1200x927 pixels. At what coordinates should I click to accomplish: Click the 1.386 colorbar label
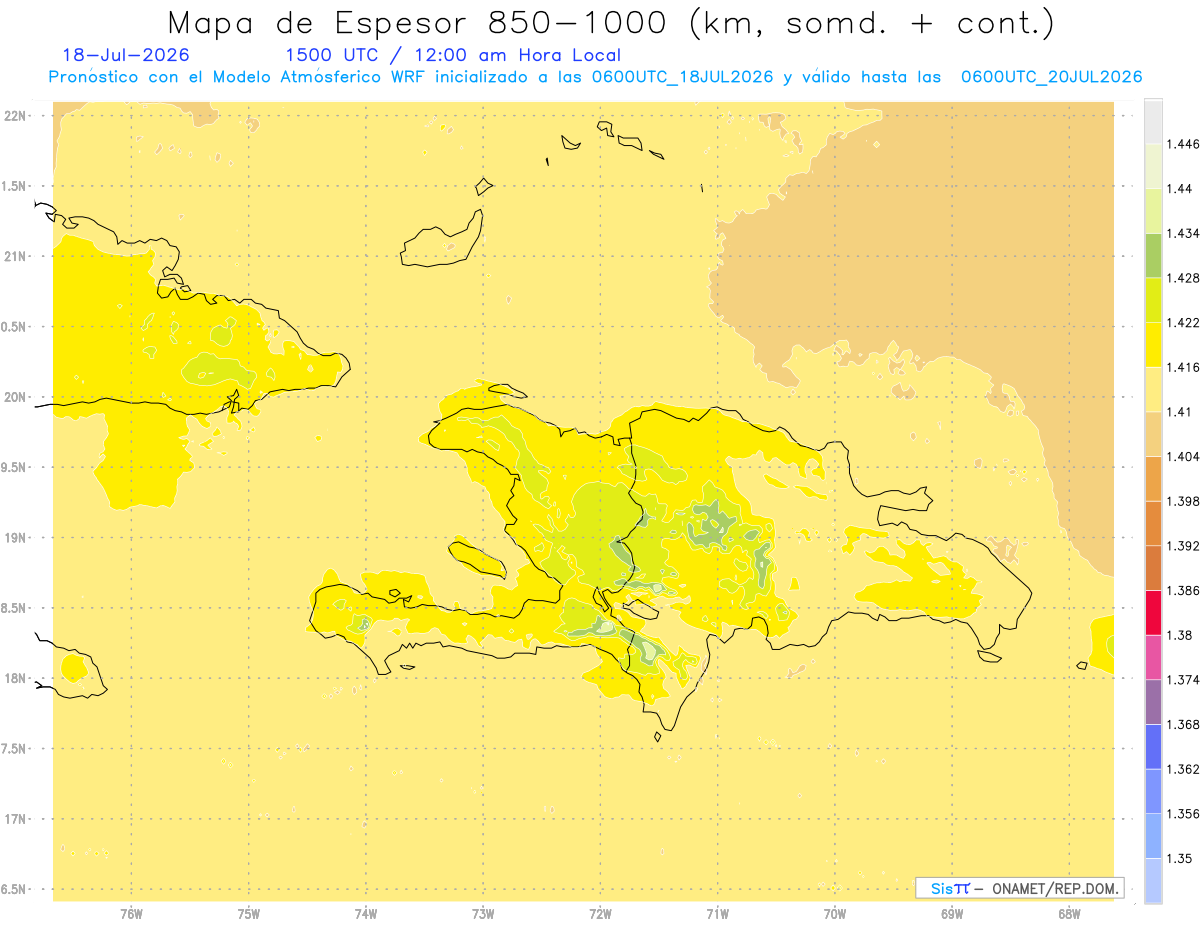[1183, 590]
